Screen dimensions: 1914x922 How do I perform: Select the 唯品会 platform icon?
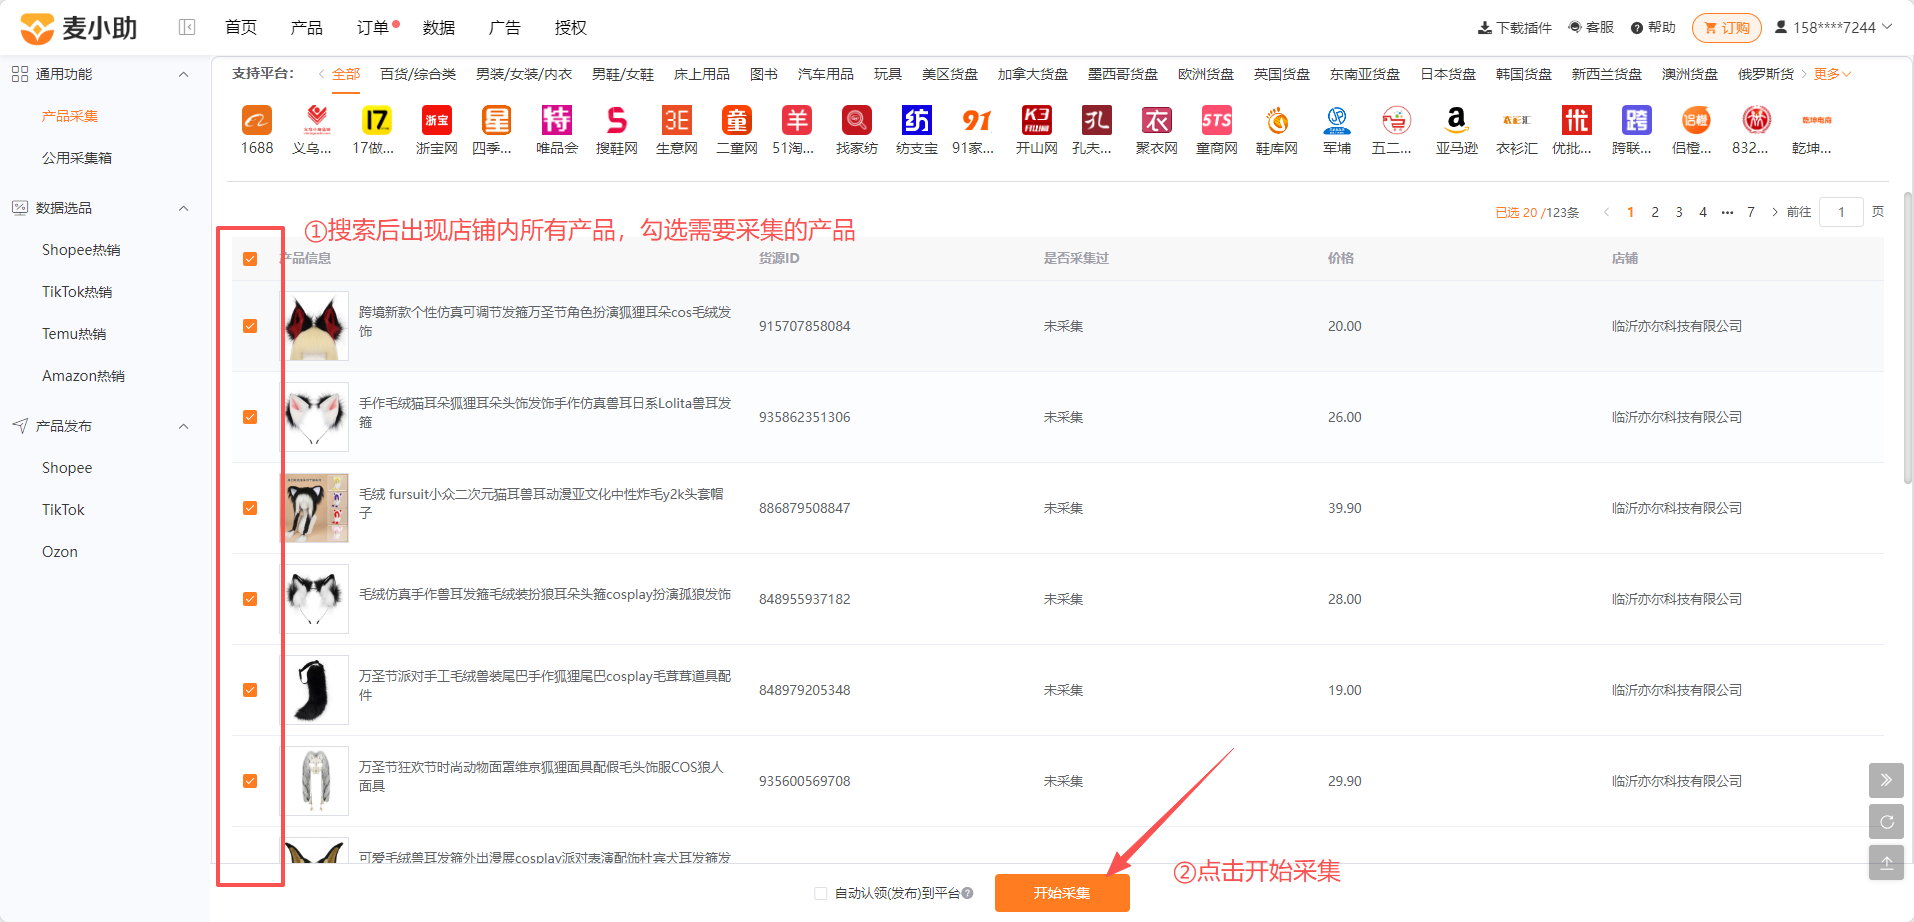pyautogui.click(x=557, y=121)
